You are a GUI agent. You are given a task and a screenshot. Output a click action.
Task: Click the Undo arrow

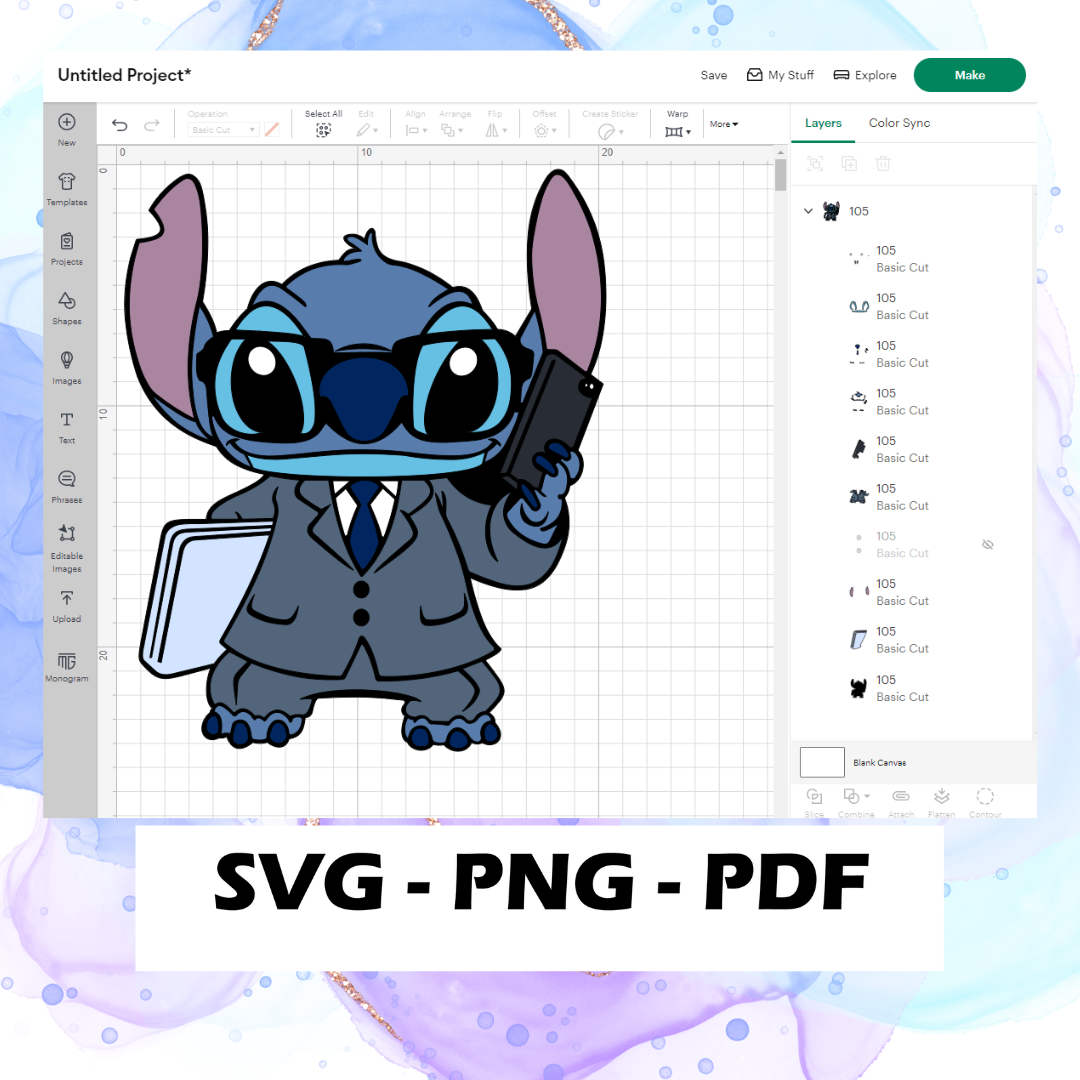[120, 125]
